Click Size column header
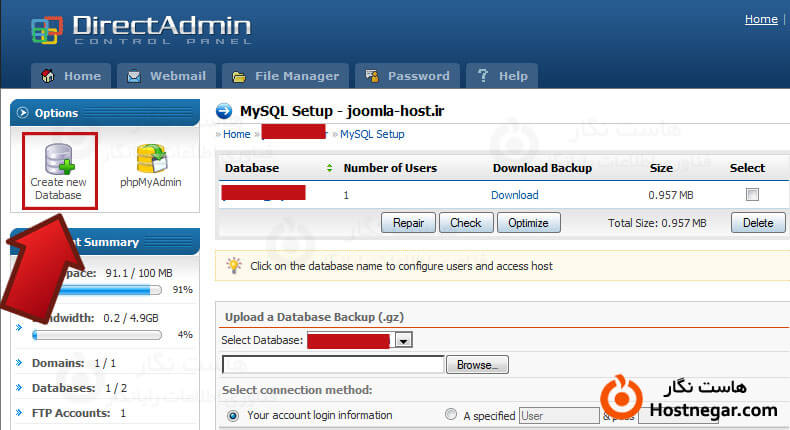Screen dimensions: 790x430 pyautogui.click(x=661, y=168)
